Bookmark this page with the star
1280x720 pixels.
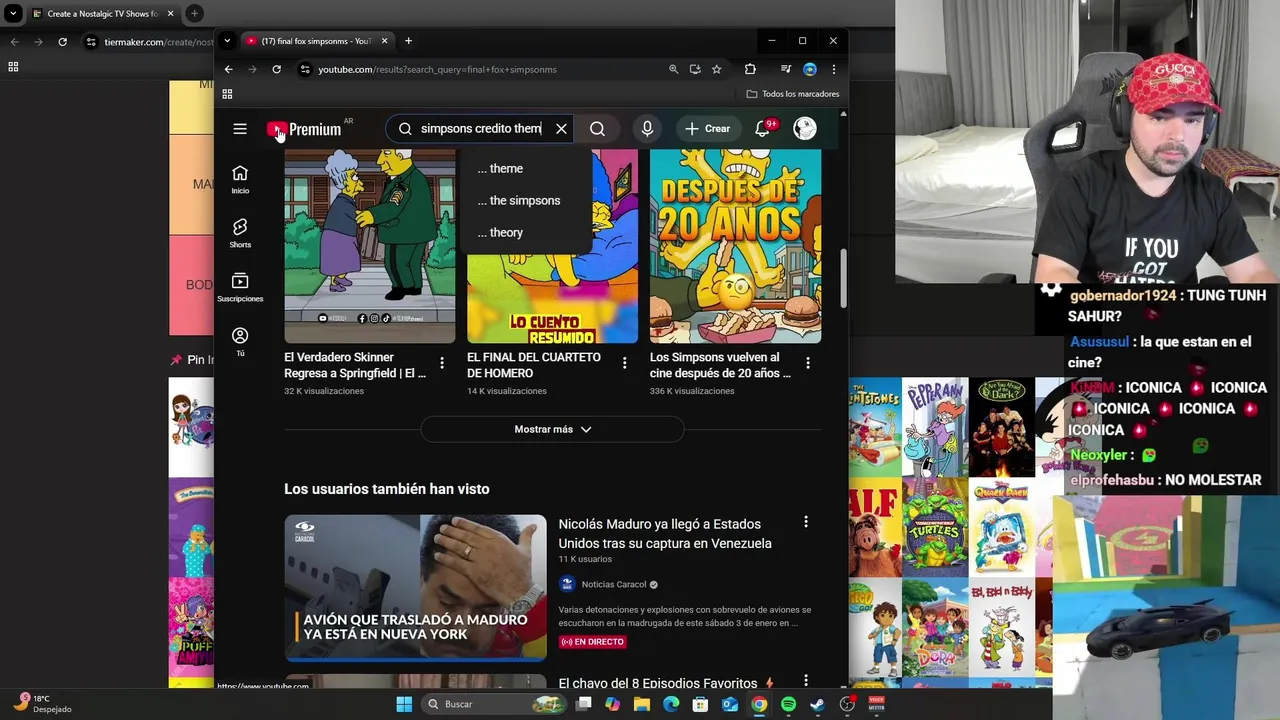(717, 69)
